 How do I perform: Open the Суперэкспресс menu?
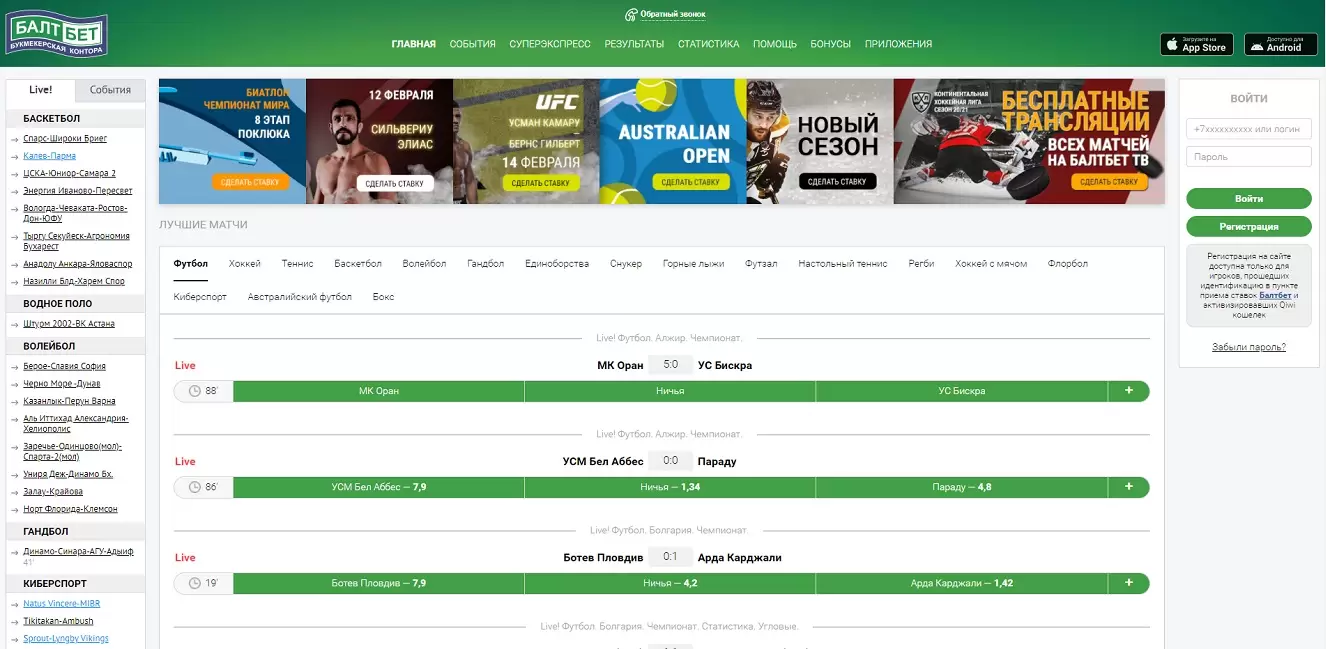point(550,44)
